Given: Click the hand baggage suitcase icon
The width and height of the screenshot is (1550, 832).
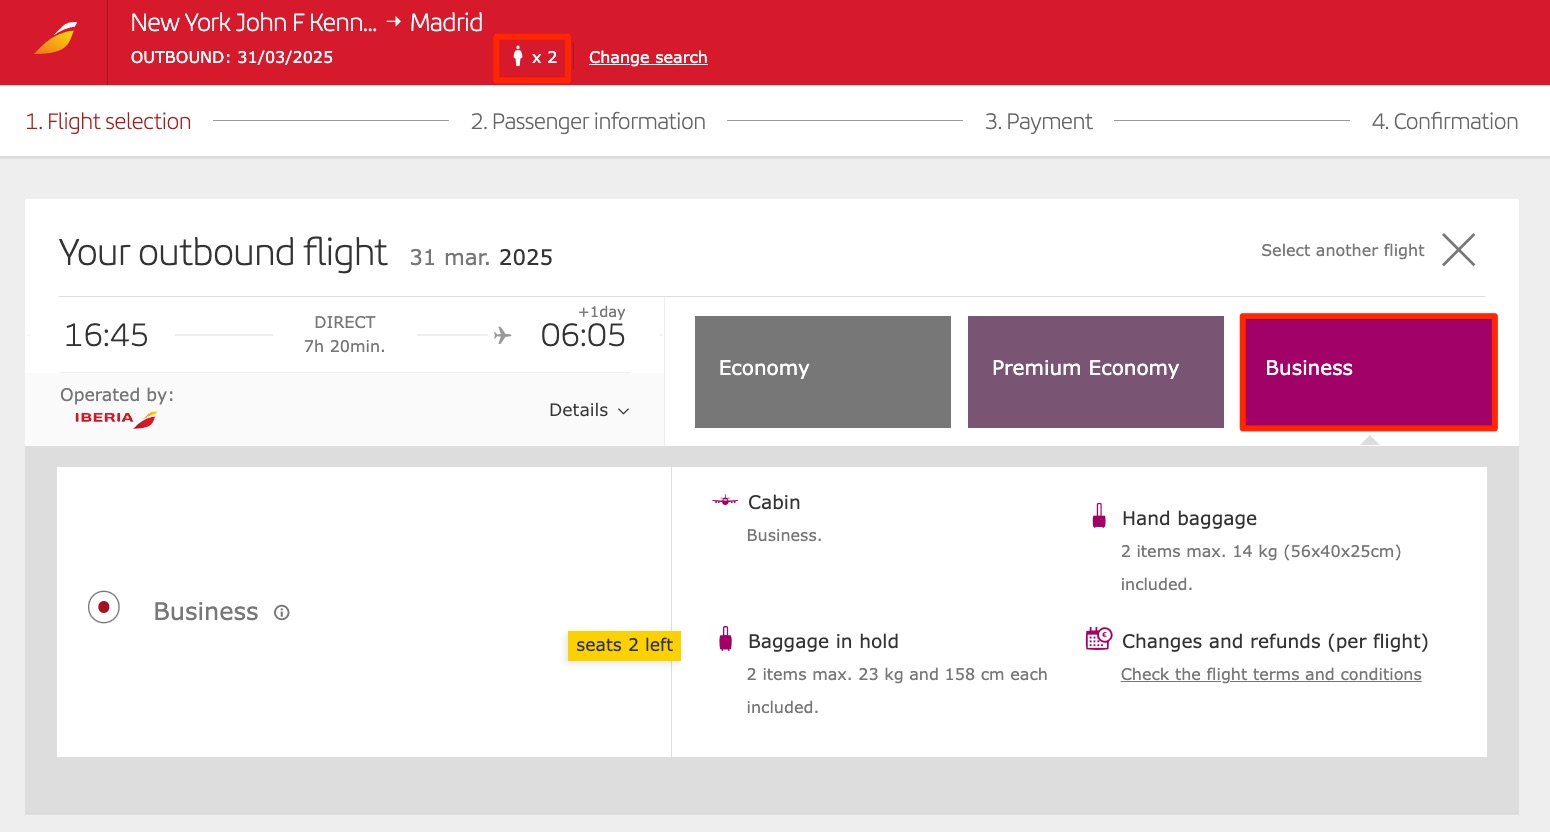Looking at the screenshot, I should 1098,515.
